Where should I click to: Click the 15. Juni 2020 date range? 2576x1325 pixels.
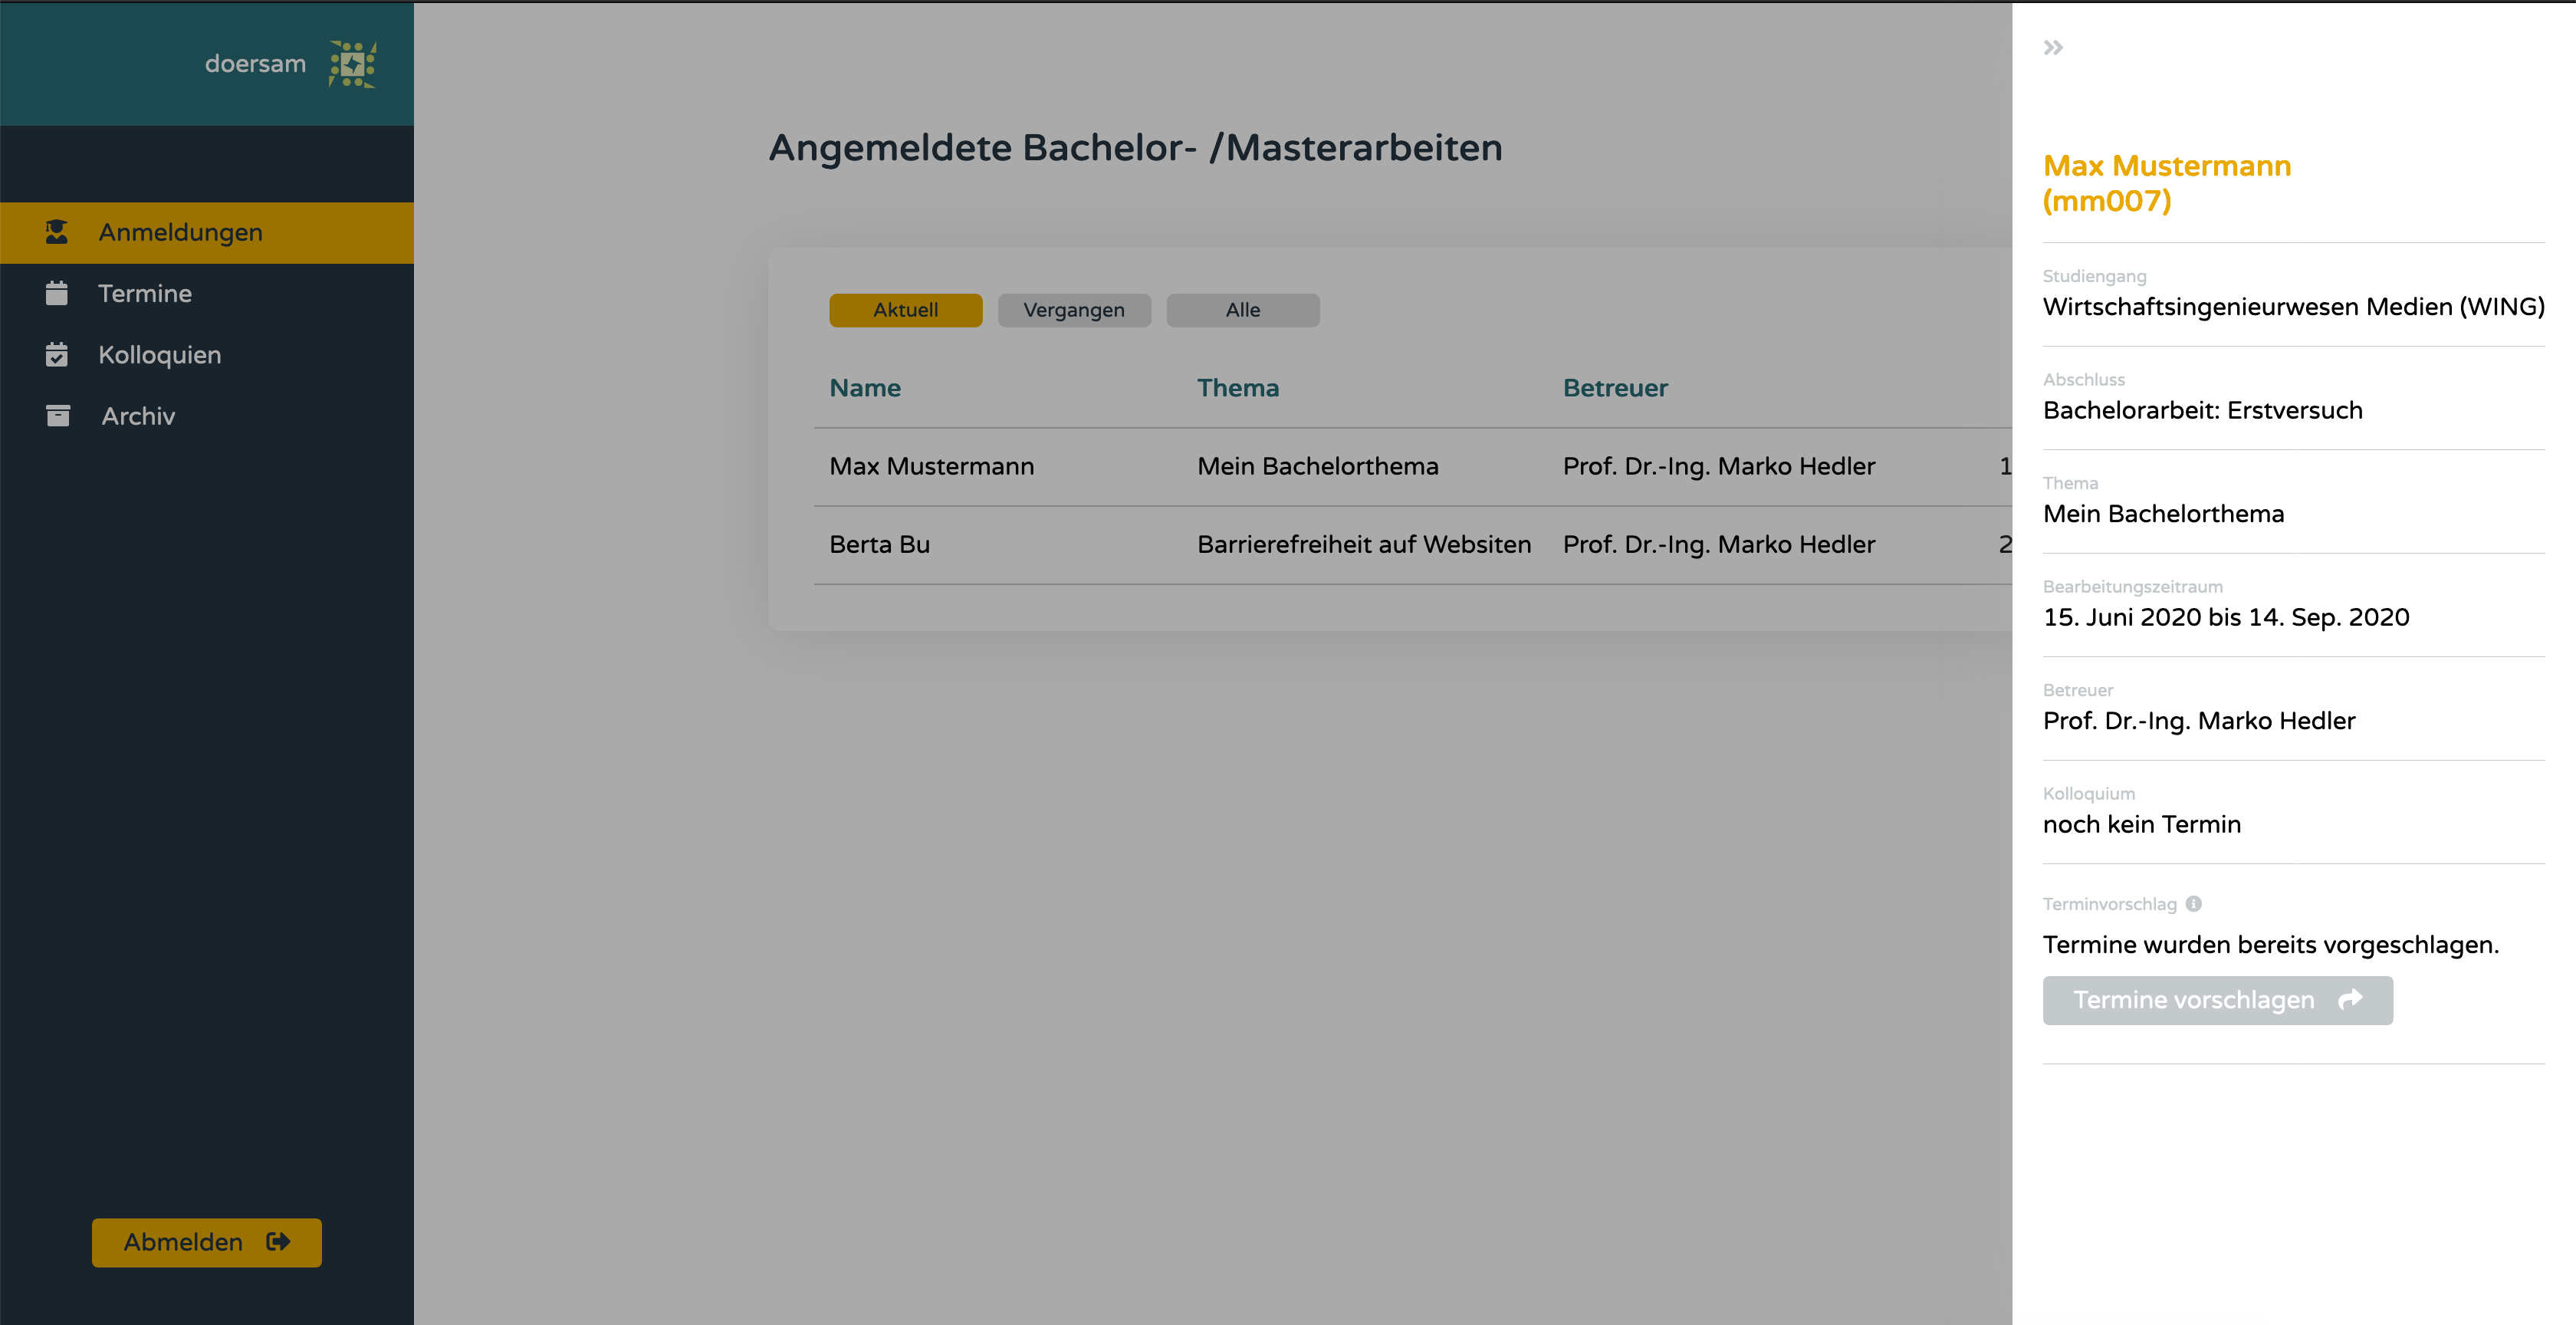(2226, 618)
